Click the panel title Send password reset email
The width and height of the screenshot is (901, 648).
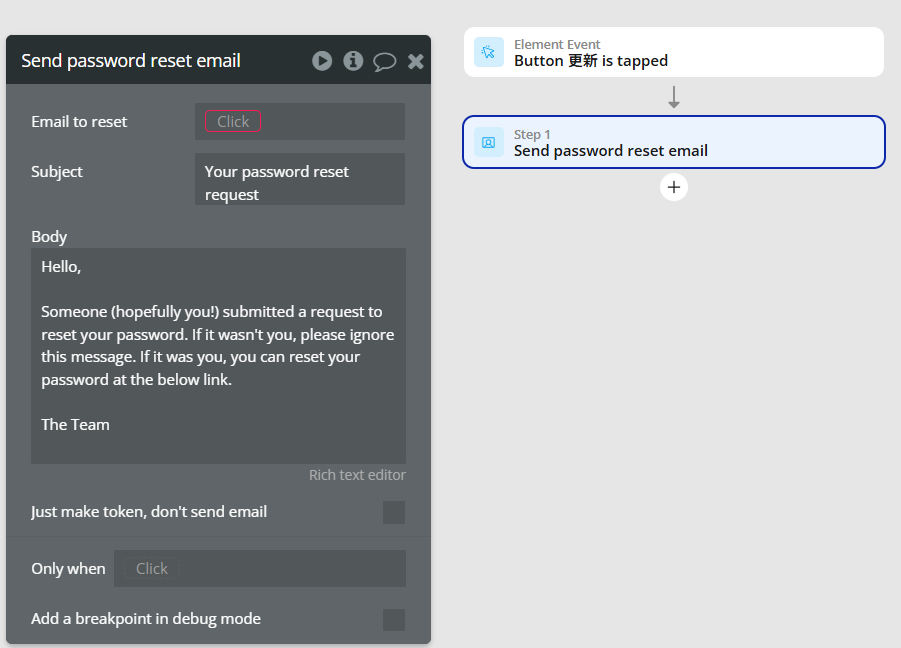point(131,61)
